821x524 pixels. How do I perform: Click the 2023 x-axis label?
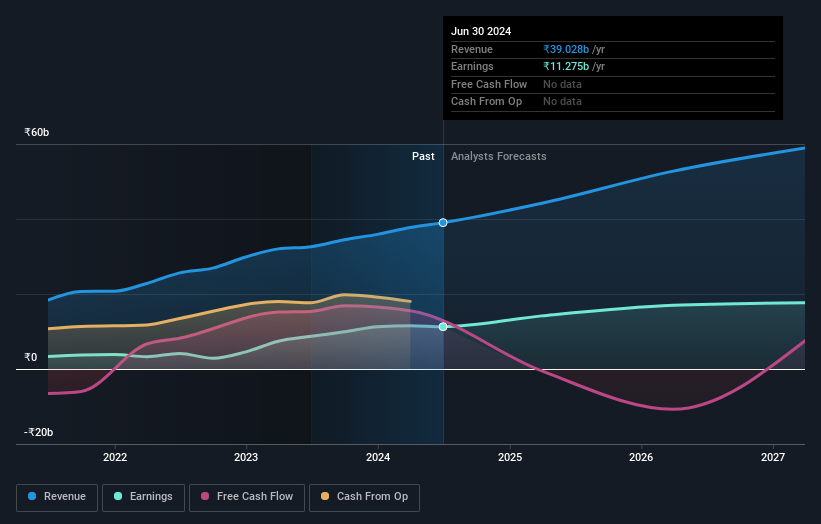click(246, 457)
